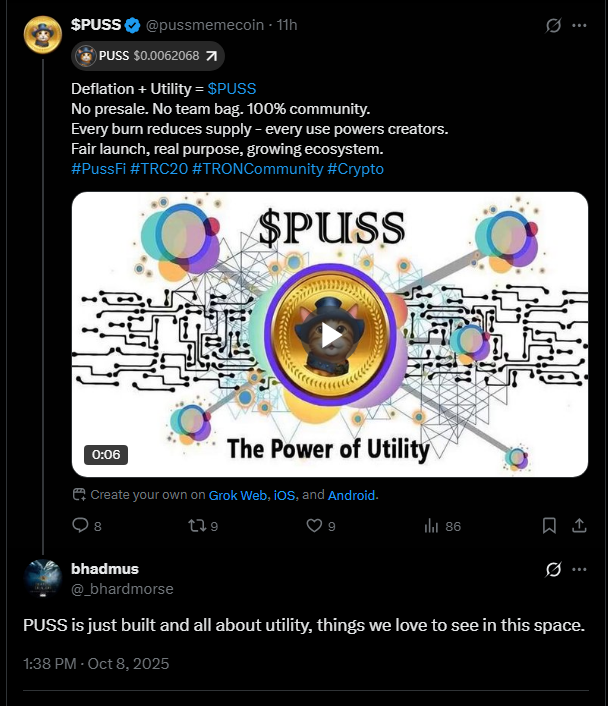The image size is (608, 706).
Task: Repost the $PUSS tweet
Action: (x=195, y=525)
